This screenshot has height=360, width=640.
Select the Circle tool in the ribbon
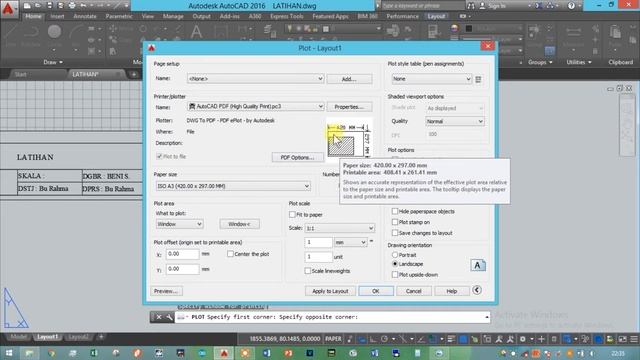click(x=54, y=32)
